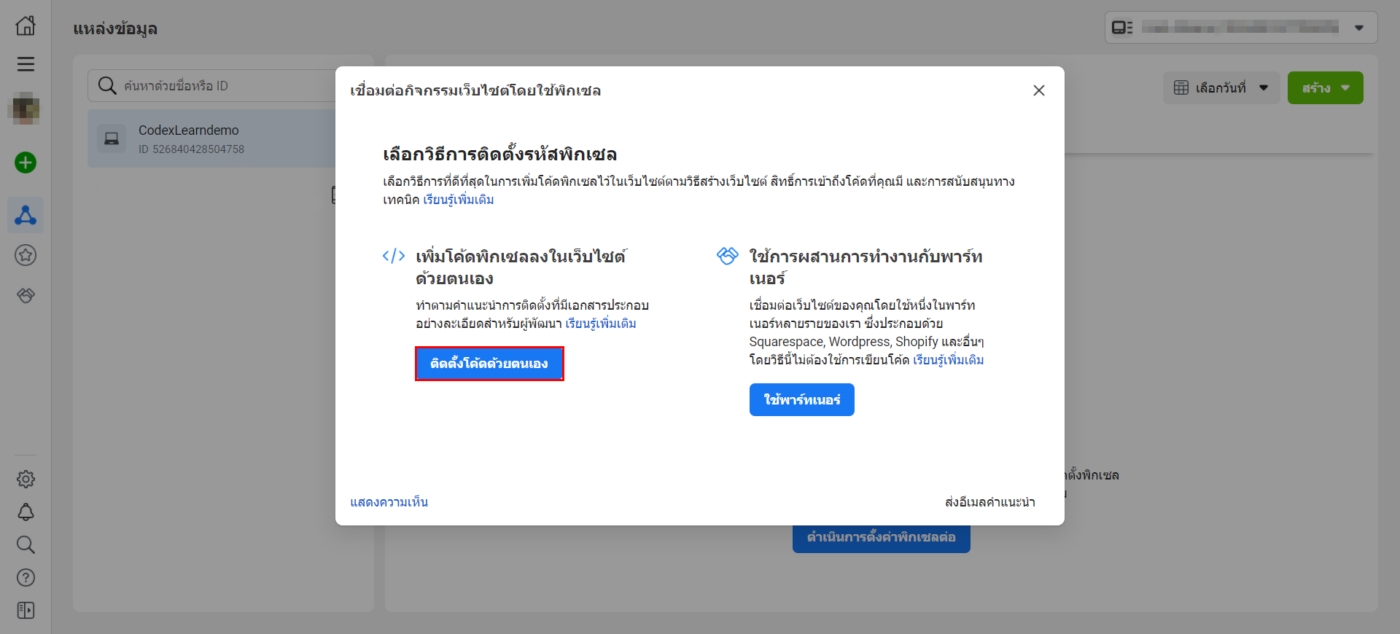Close the pixel connection dialog
1400x634 pixels.
click(1038, 91)
